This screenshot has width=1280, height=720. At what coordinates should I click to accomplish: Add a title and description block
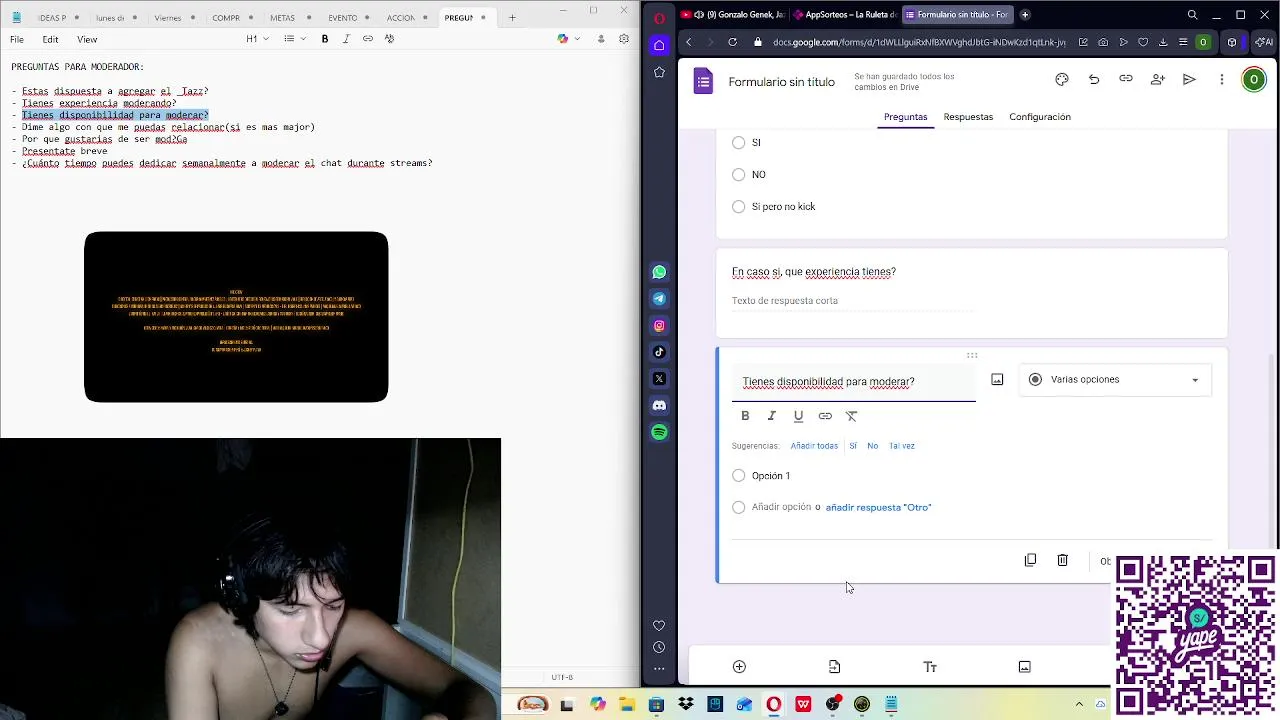pos(930,667)
